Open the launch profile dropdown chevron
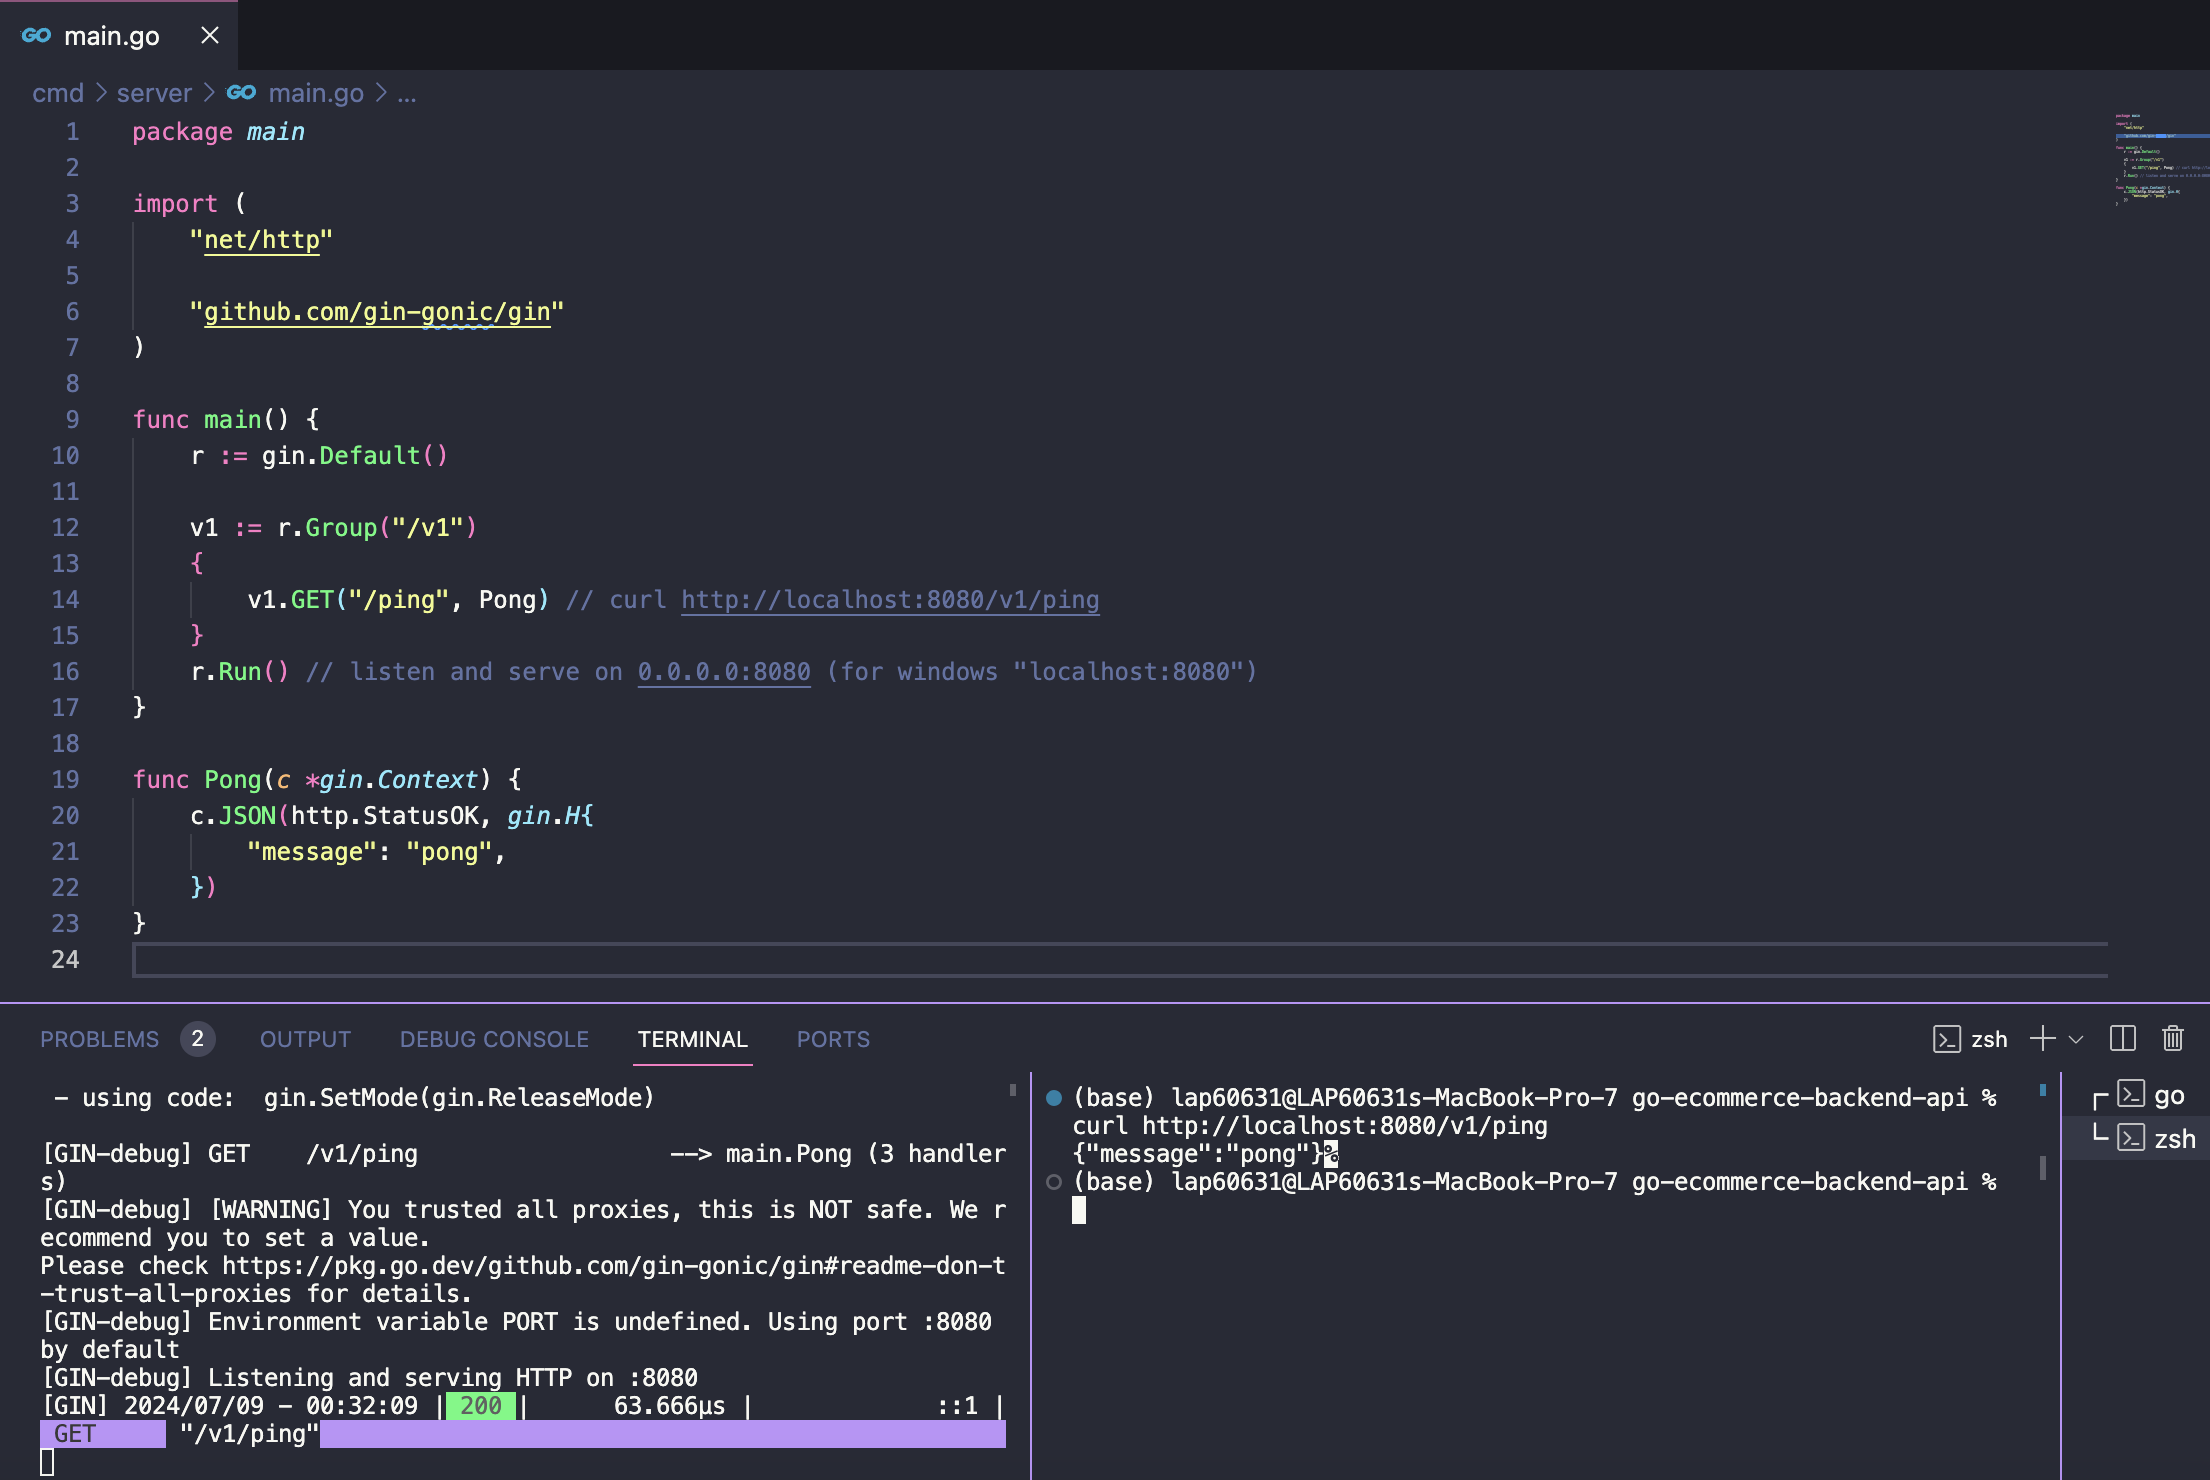Image resolution: width=2210 pixels, height=1480 pixels. click(2077, 1040)
